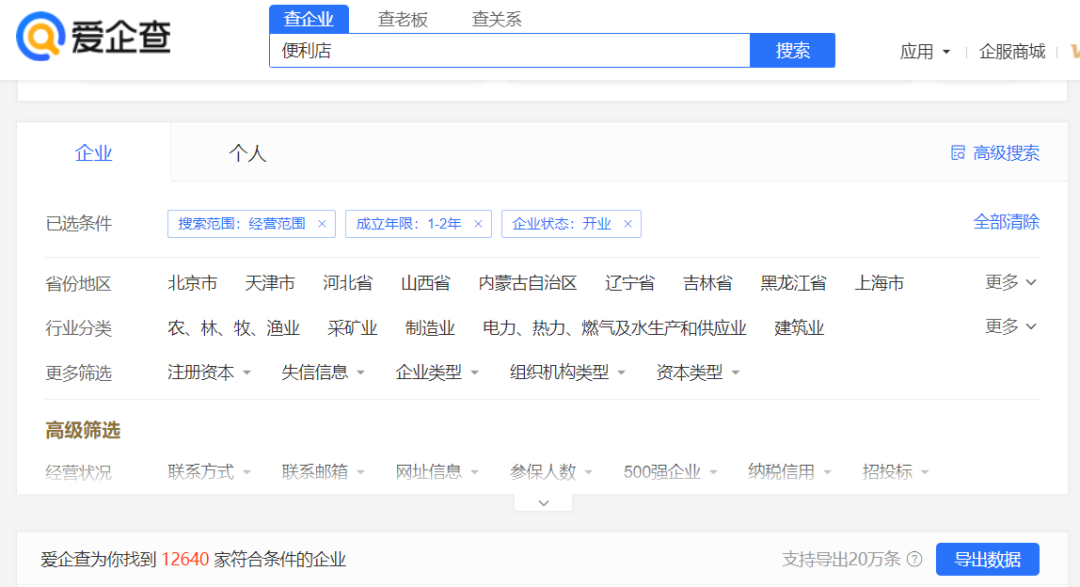Clear all filters with 全部清除
Image resolution: width=1080 pixels, height=587 pixels.
point(1006,222)
